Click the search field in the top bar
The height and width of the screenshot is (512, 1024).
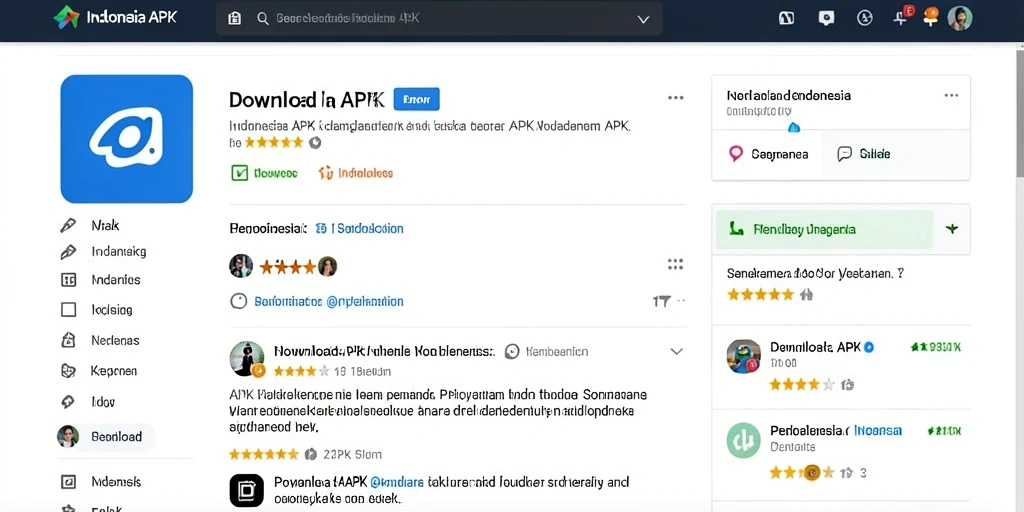click(x=439, y=18)
